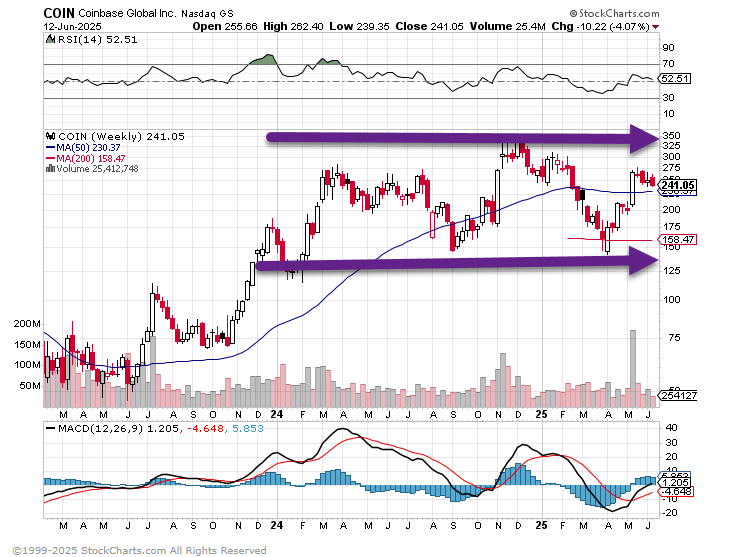Click the Volume 25,412,748 legend text
Screen dimensions: 730x557
click(x=97, y=169)
